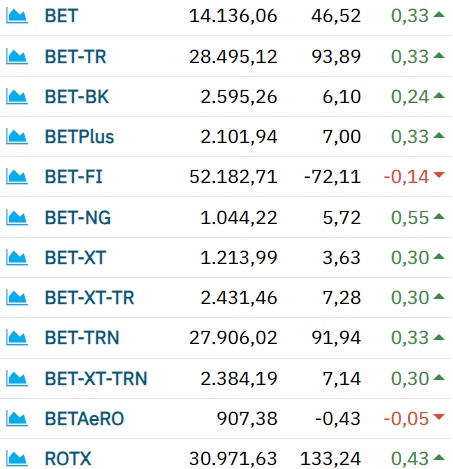Open the chart icon for BET

(x=17, y=16)
